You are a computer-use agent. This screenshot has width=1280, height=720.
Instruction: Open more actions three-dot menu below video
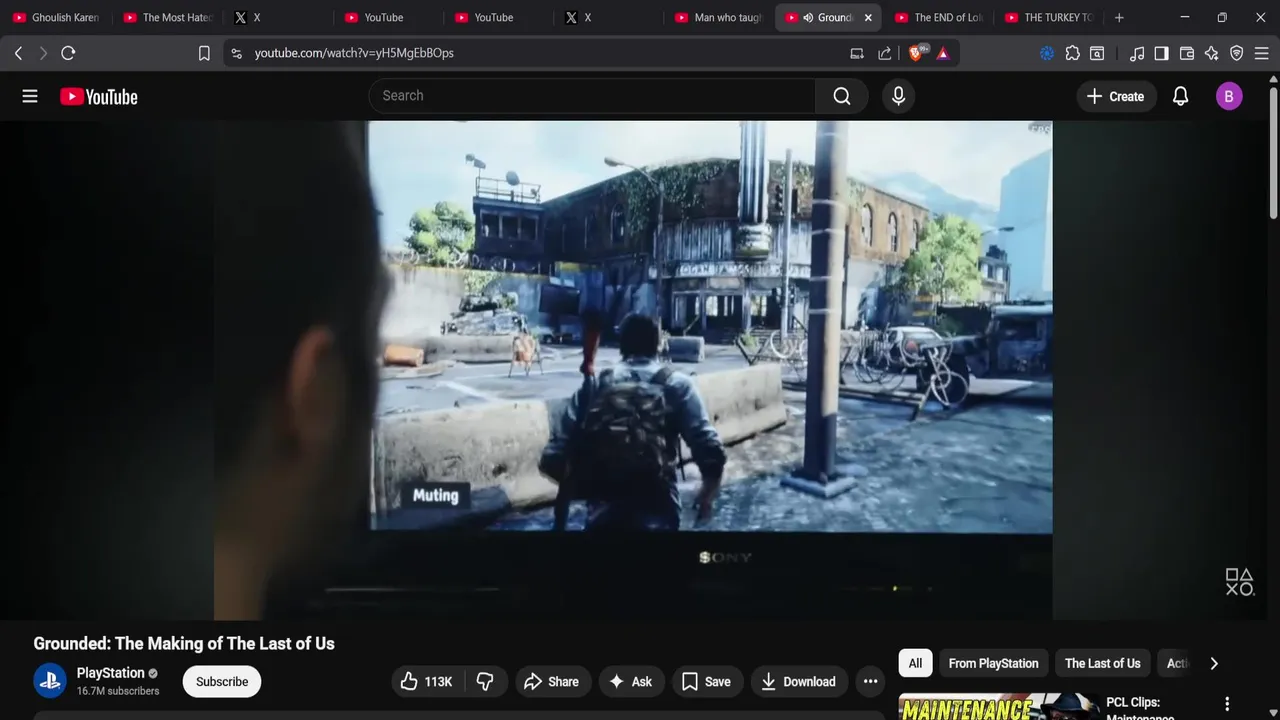(x=871, y=682)
